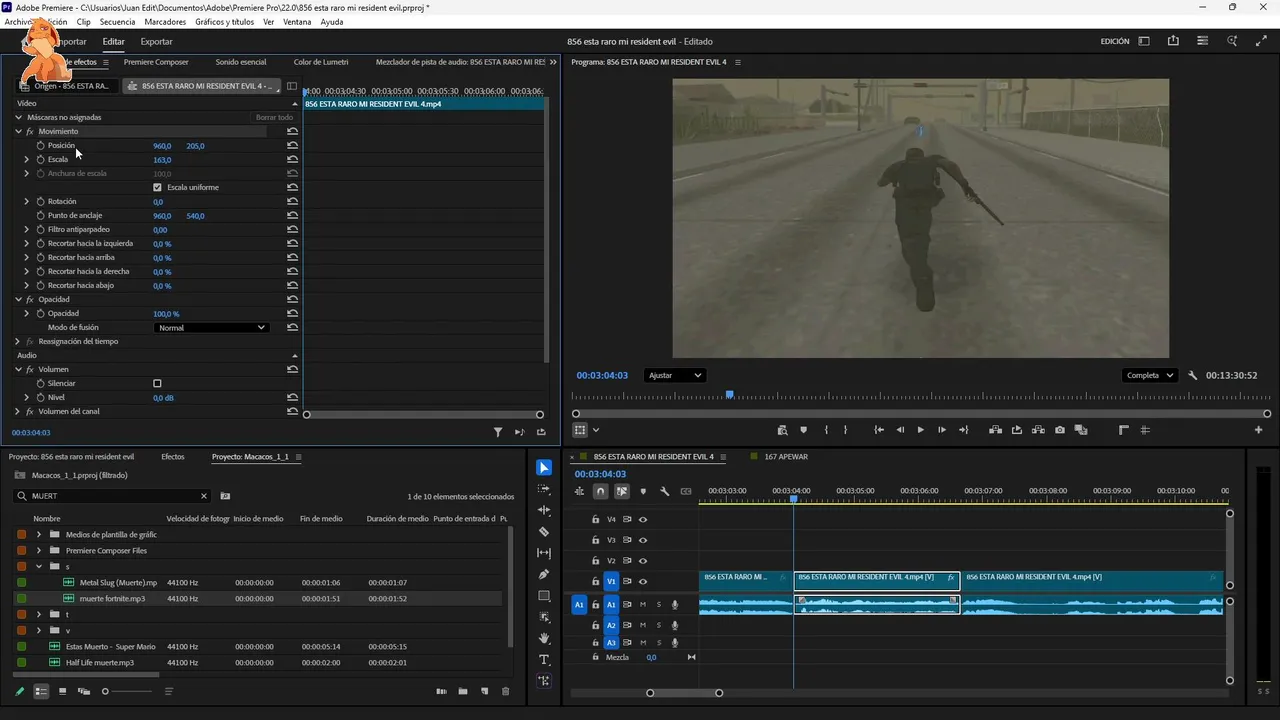This screenshot has height=720, width=1280.
Task: Open the Secuencia menu
Action: pos(117,22)
